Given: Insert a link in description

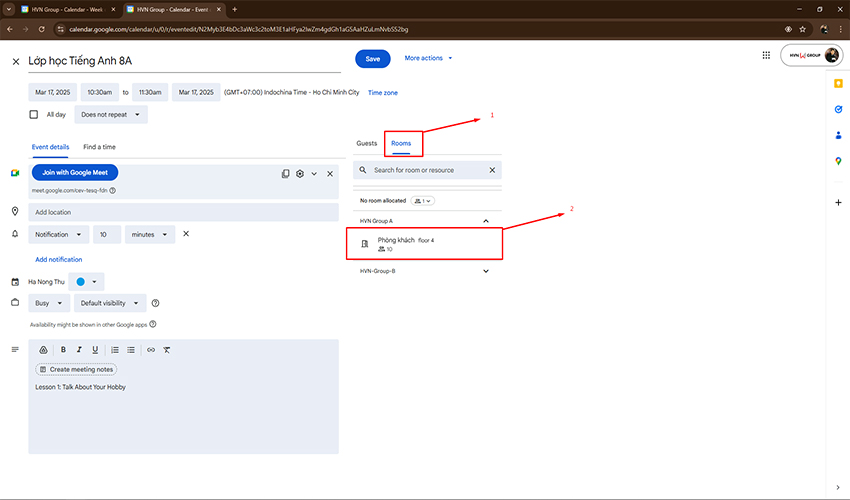Looking at the screenshot, I should click(151, 350).
